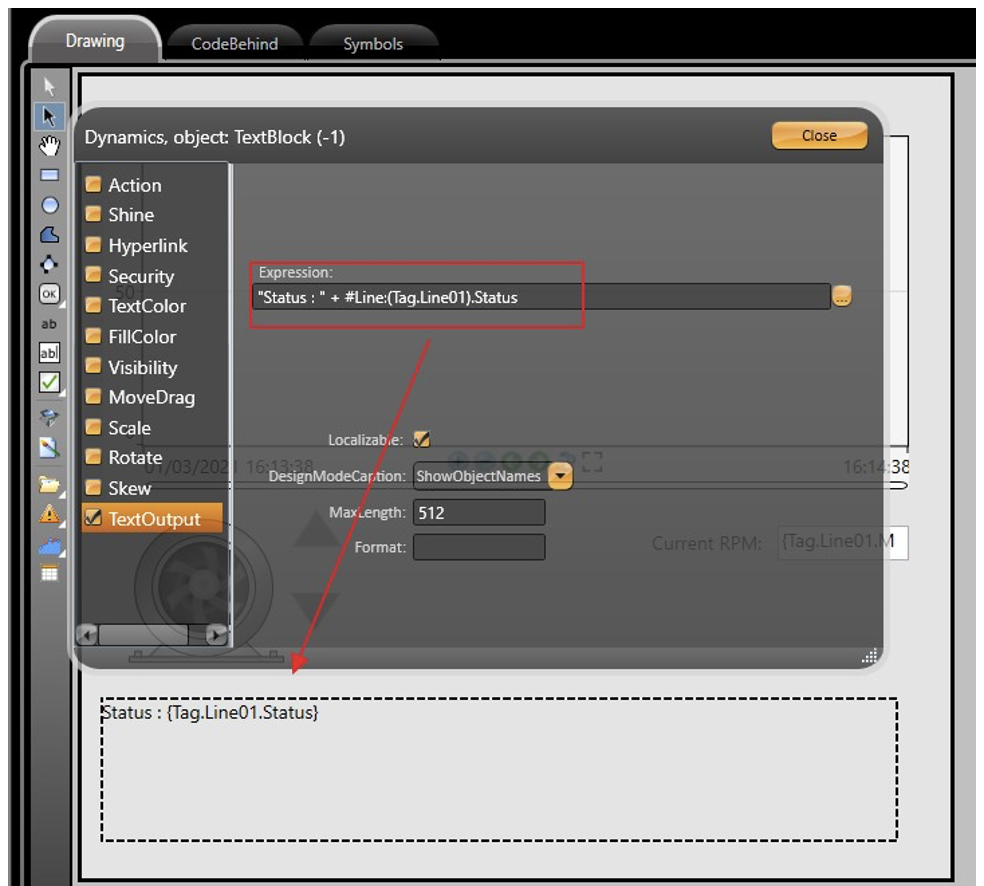Click the dynamics list scrollbar left arrow
The height and width of the screenshot is (886, 984).
(x=87, y=635)
